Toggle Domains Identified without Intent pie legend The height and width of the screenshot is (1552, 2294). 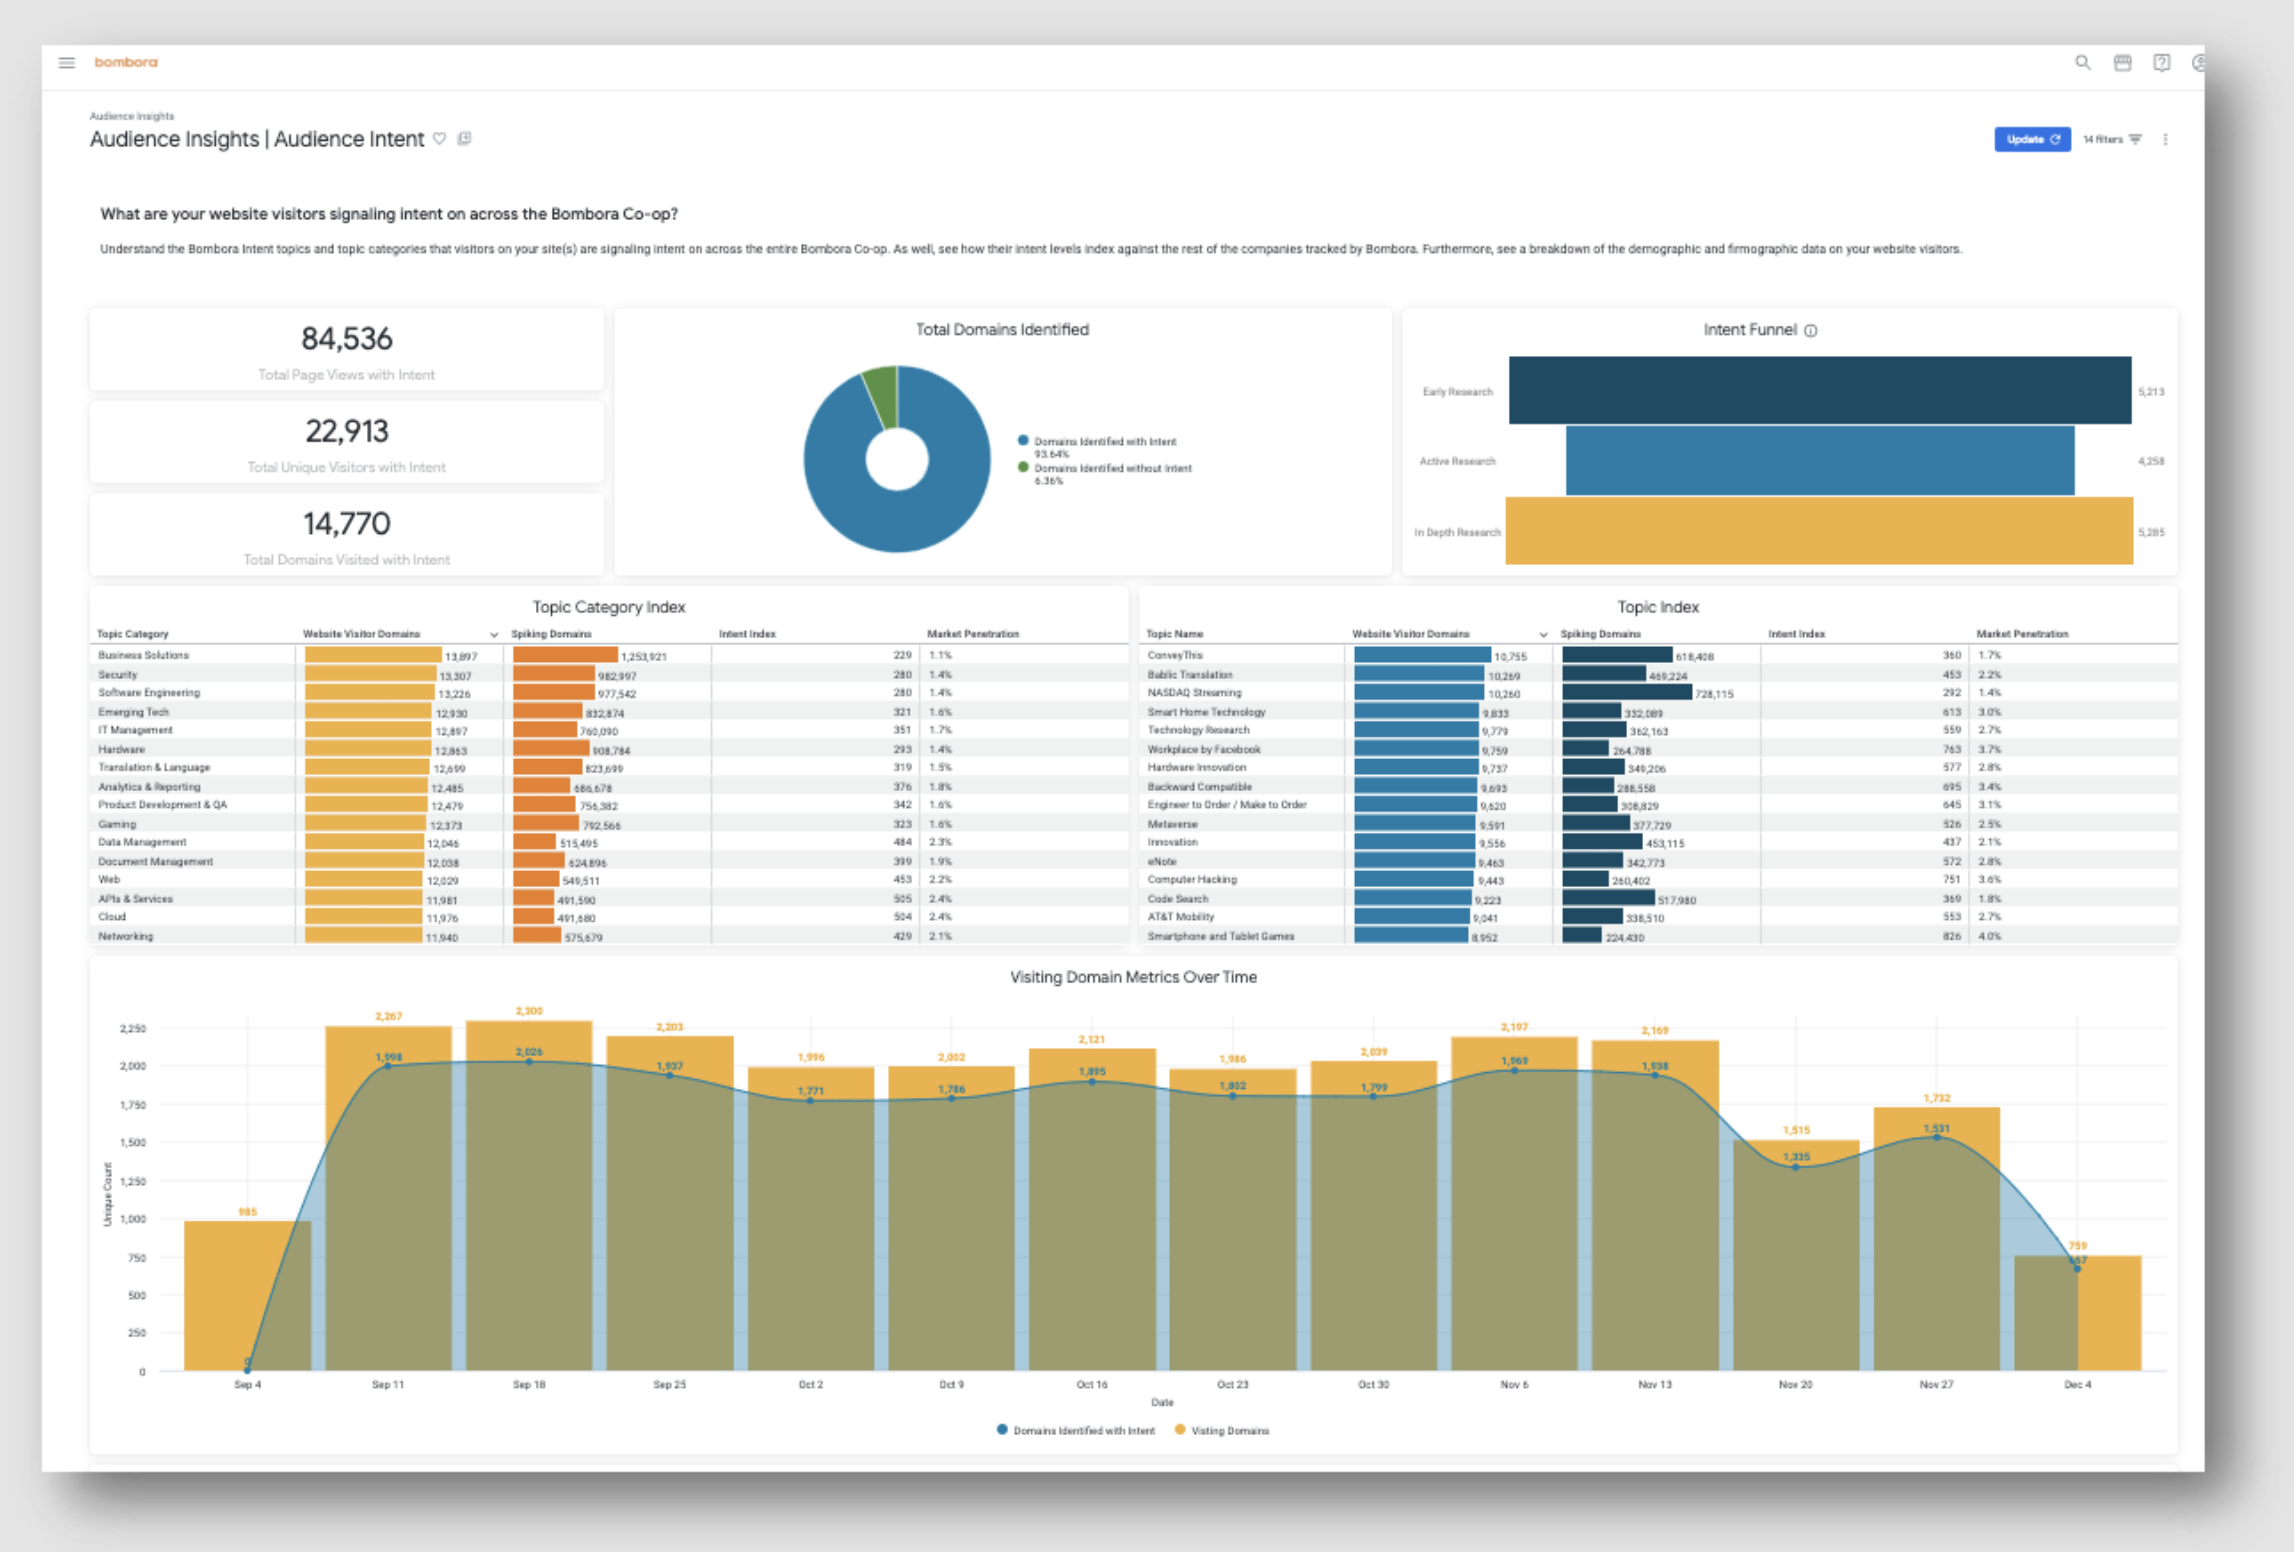[x=1111, y=469]
